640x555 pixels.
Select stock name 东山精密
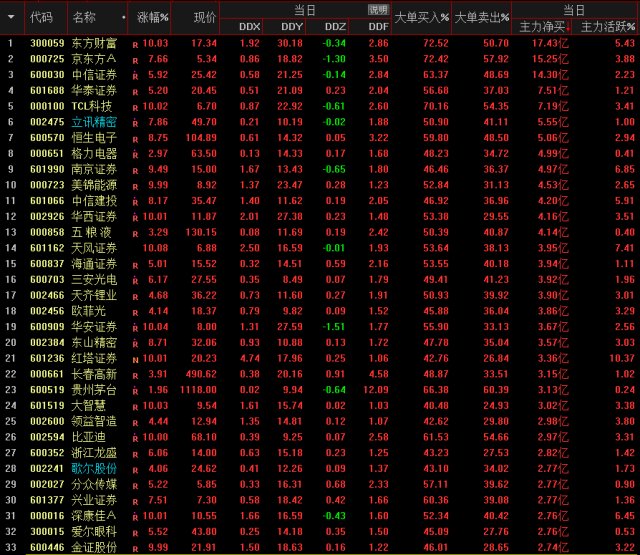click(x=94, y=342)
